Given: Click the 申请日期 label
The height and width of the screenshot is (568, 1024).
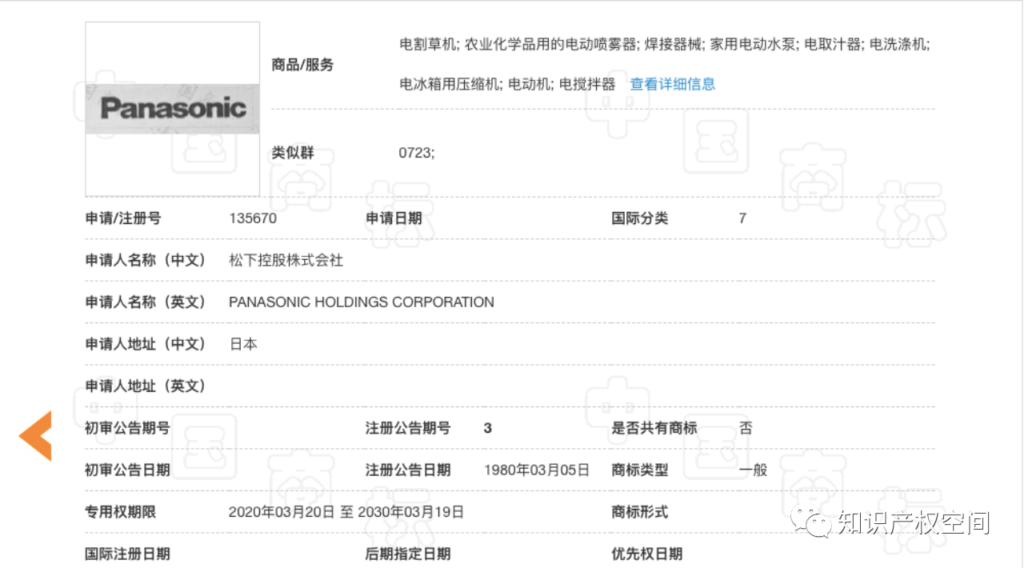Looking at the screenshot, I should click(x=394, y=218).
